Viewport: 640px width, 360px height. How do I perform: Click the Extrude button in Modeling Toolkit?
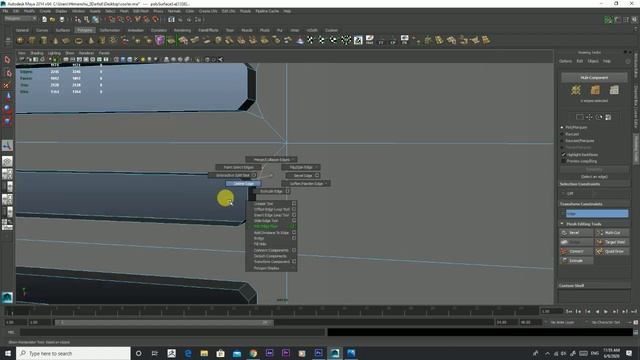pyautogui.click(x=576, y=260)
